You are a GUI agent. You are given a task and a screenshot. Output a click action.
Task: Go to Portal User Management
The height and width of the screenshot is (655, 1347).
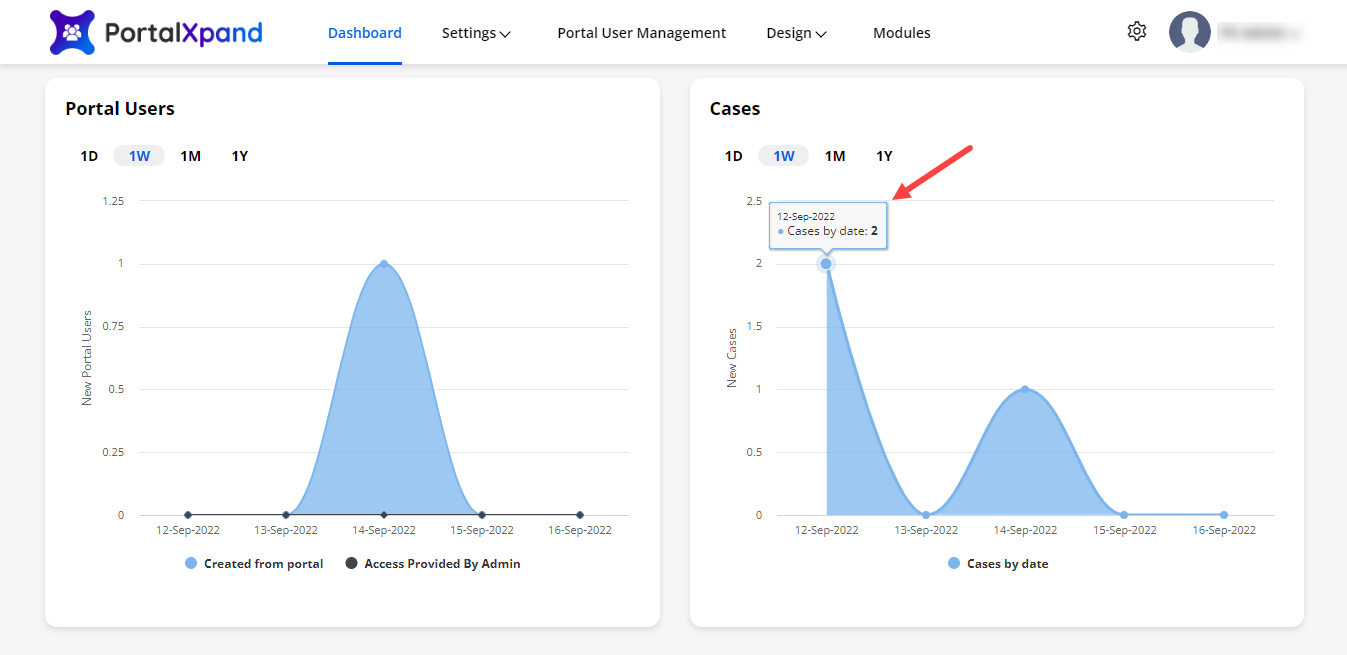tap(641, 33)
